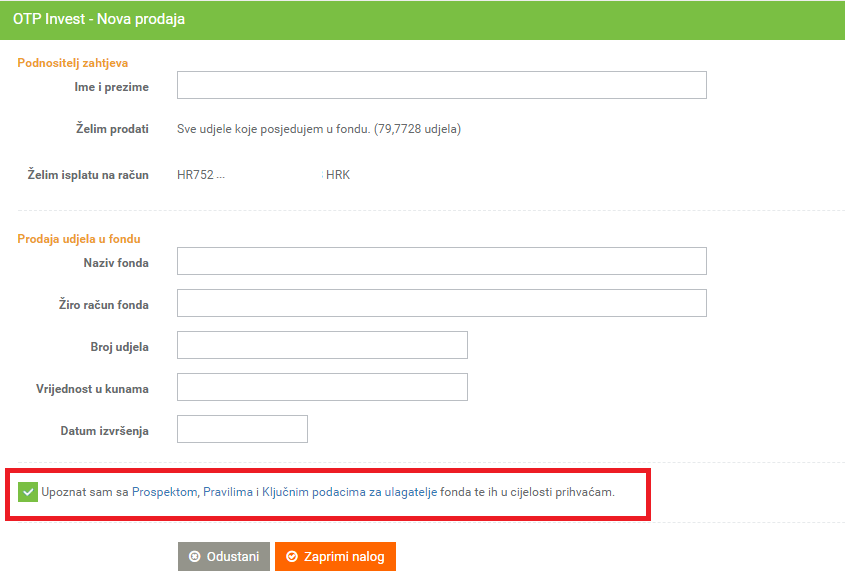Click the Podnositelj zahtjeva section heading

(73, 63)
